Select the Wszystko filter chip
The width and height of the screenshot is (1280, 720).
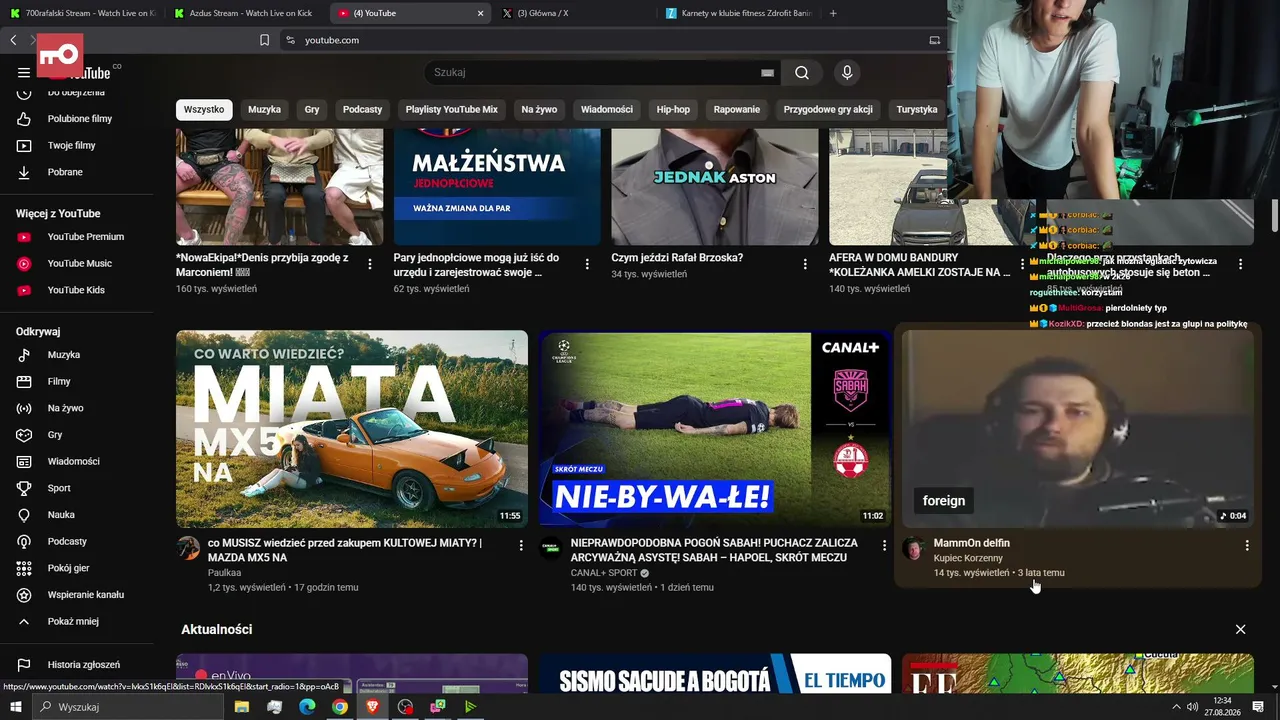(204, 110)
